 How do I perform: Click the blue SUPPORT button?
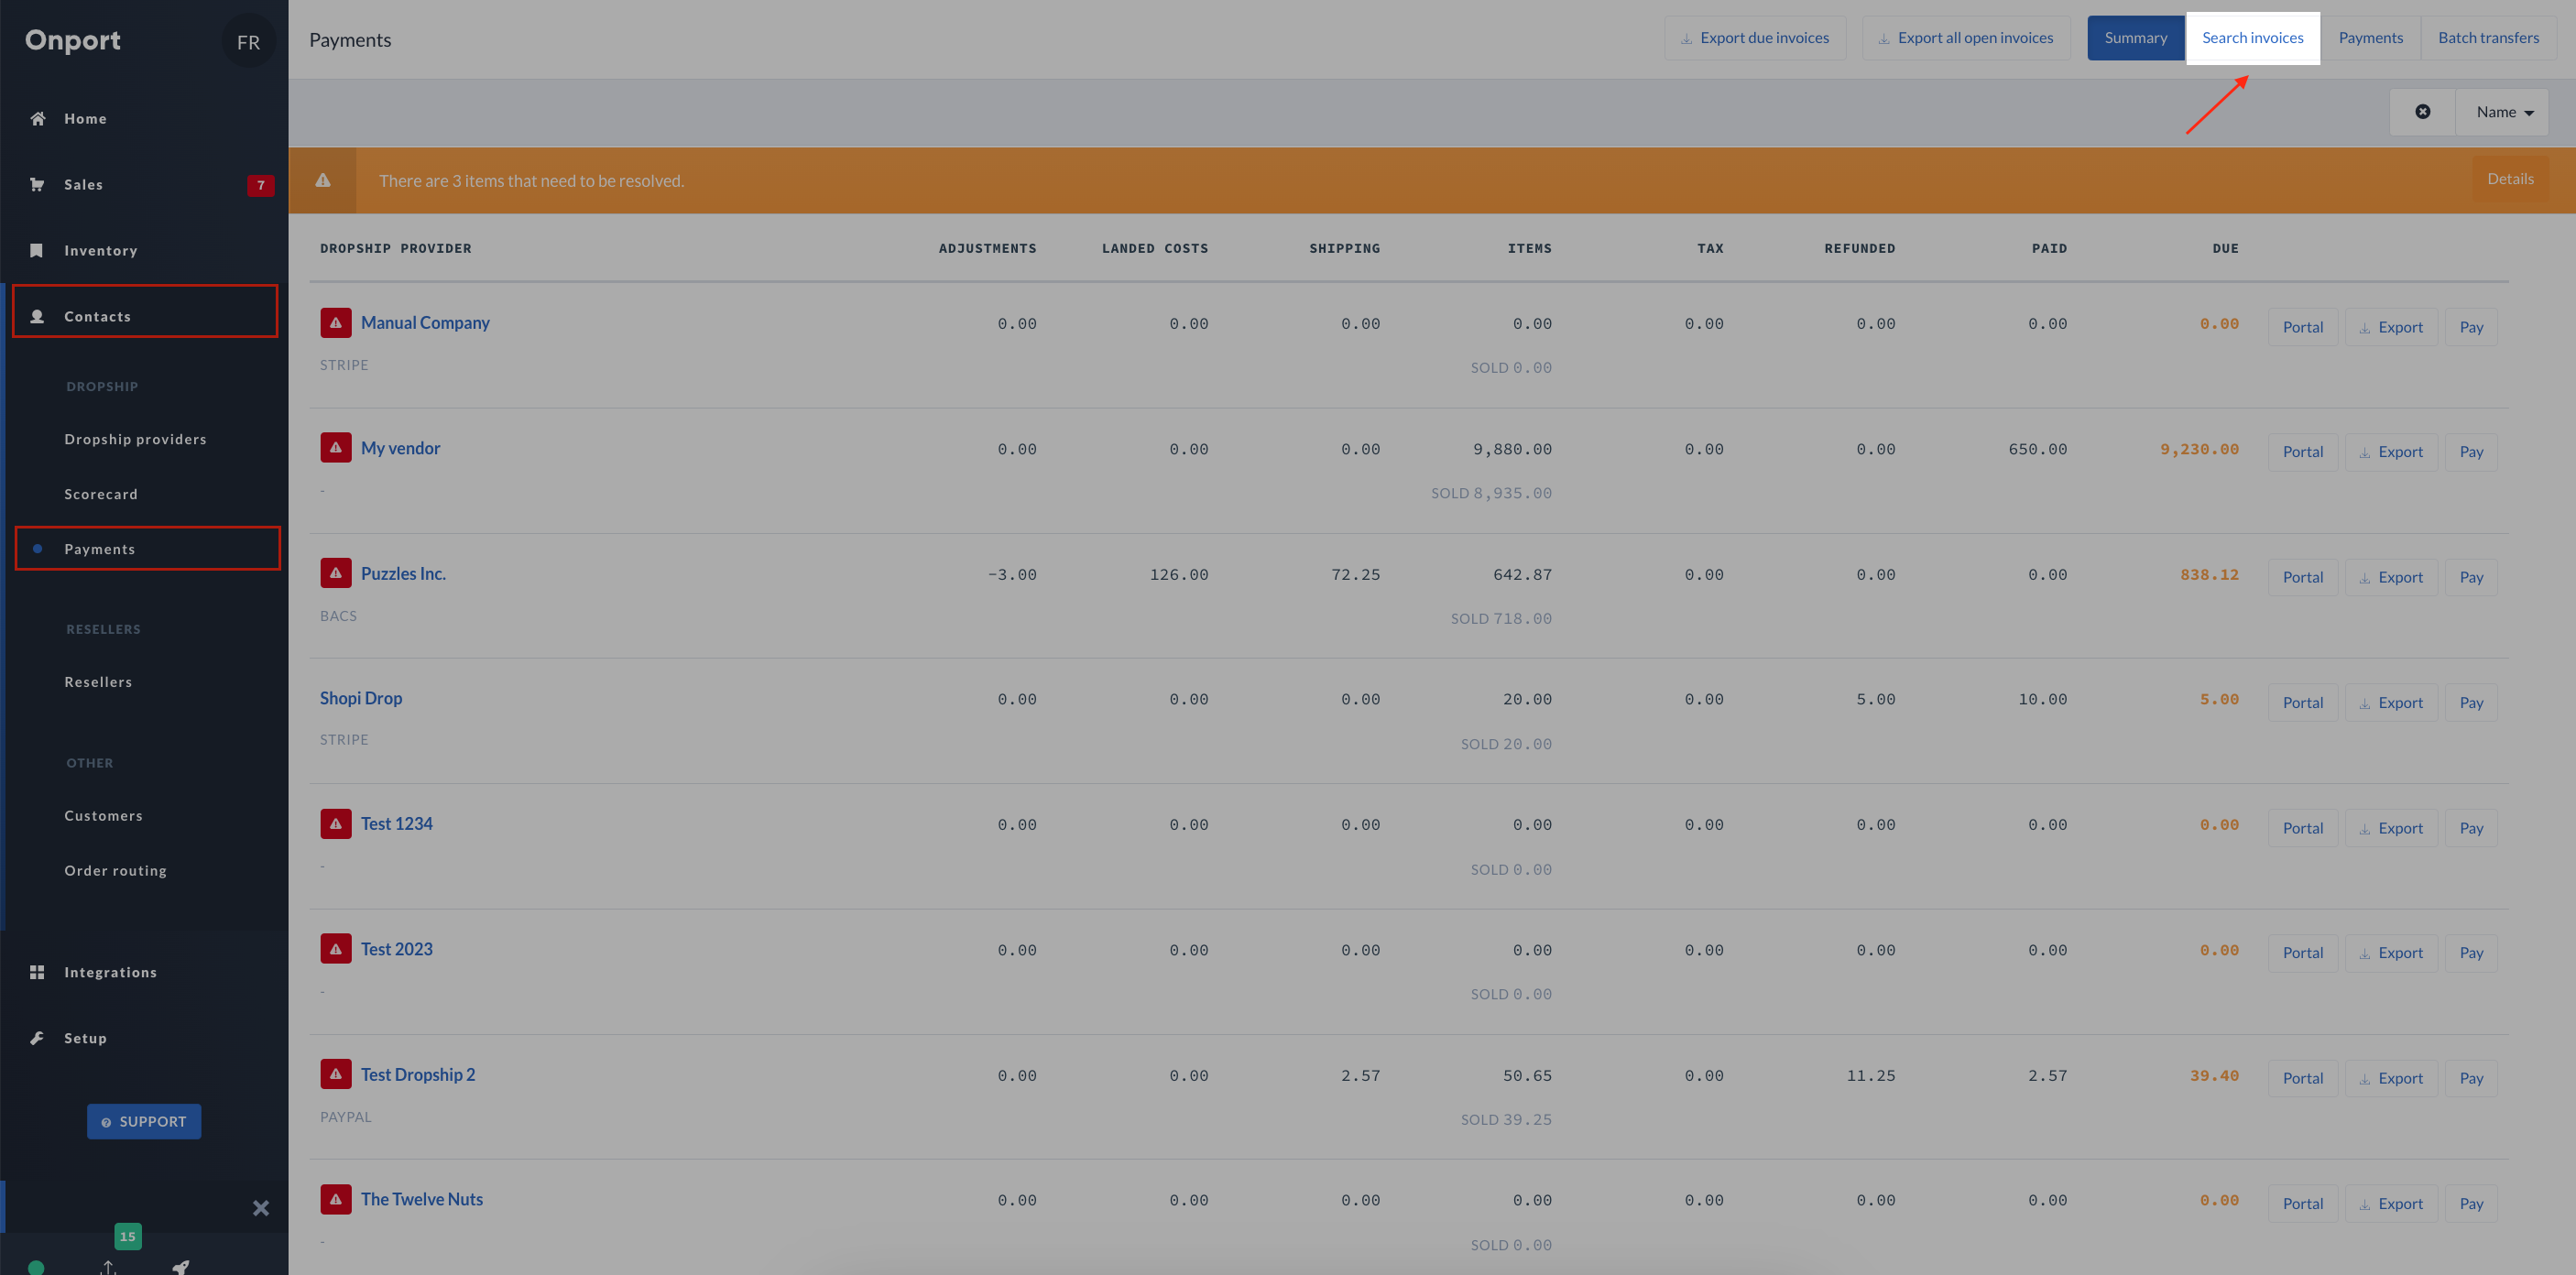click(x=144, y=1122)
